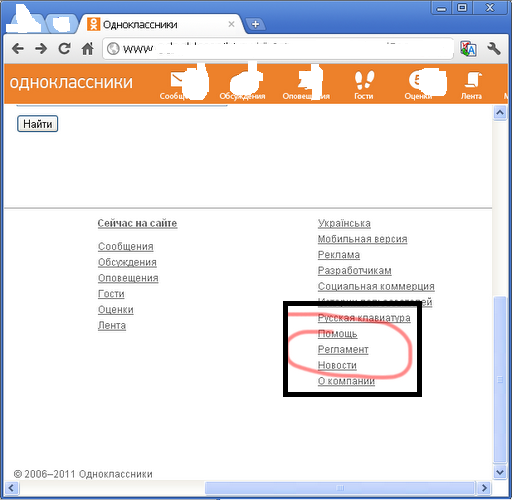
Task: Open Гости footprints icon in header
Action: pyautogui.click(x=364, y=85)
